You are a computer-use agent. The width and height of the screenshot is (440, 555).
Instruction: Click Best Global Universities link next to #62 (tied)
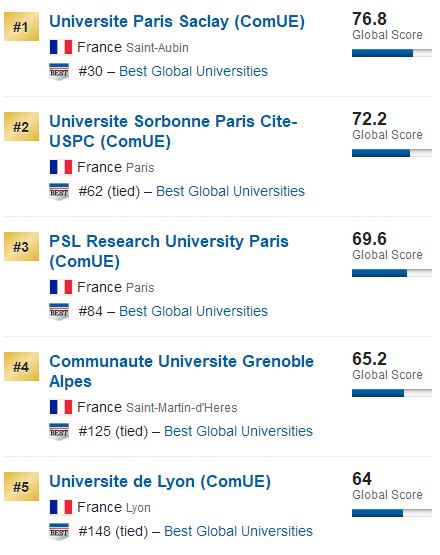click(230, 191)
